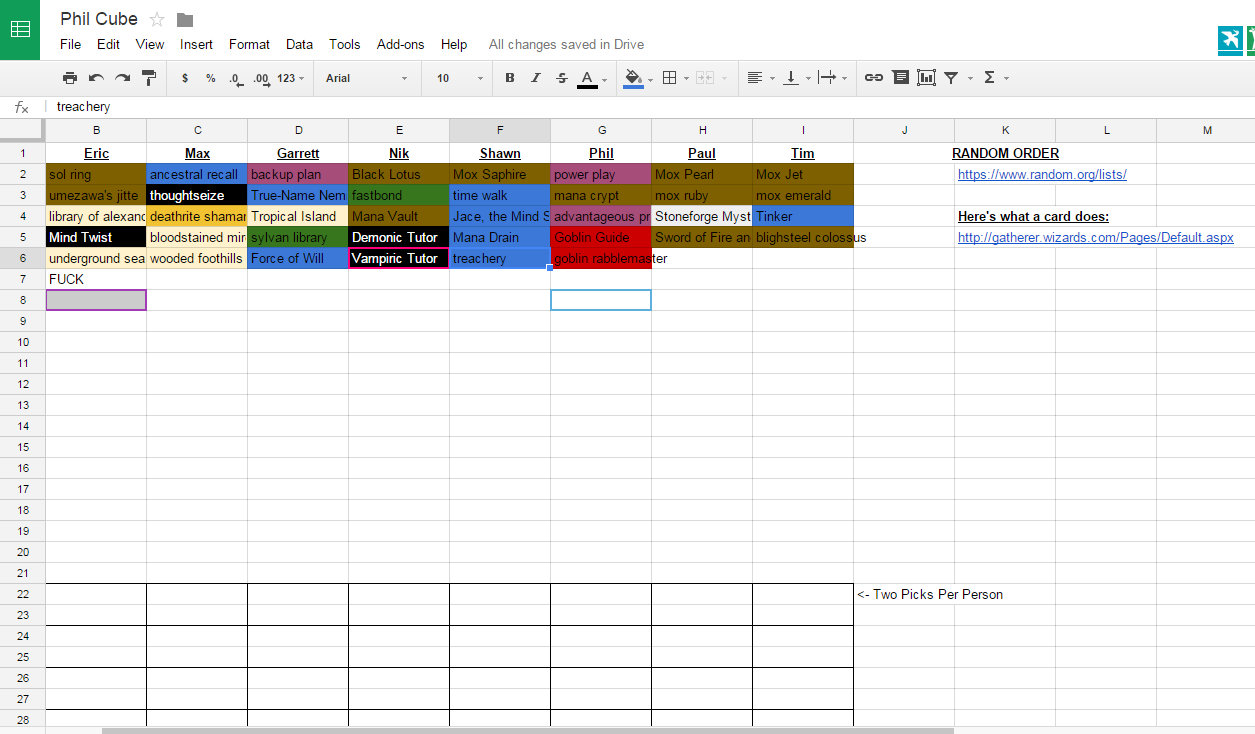This screenshot has width=1255, height=734.
Task: Select the 'Mind Twist' cell
Action: tap(96, 237)
